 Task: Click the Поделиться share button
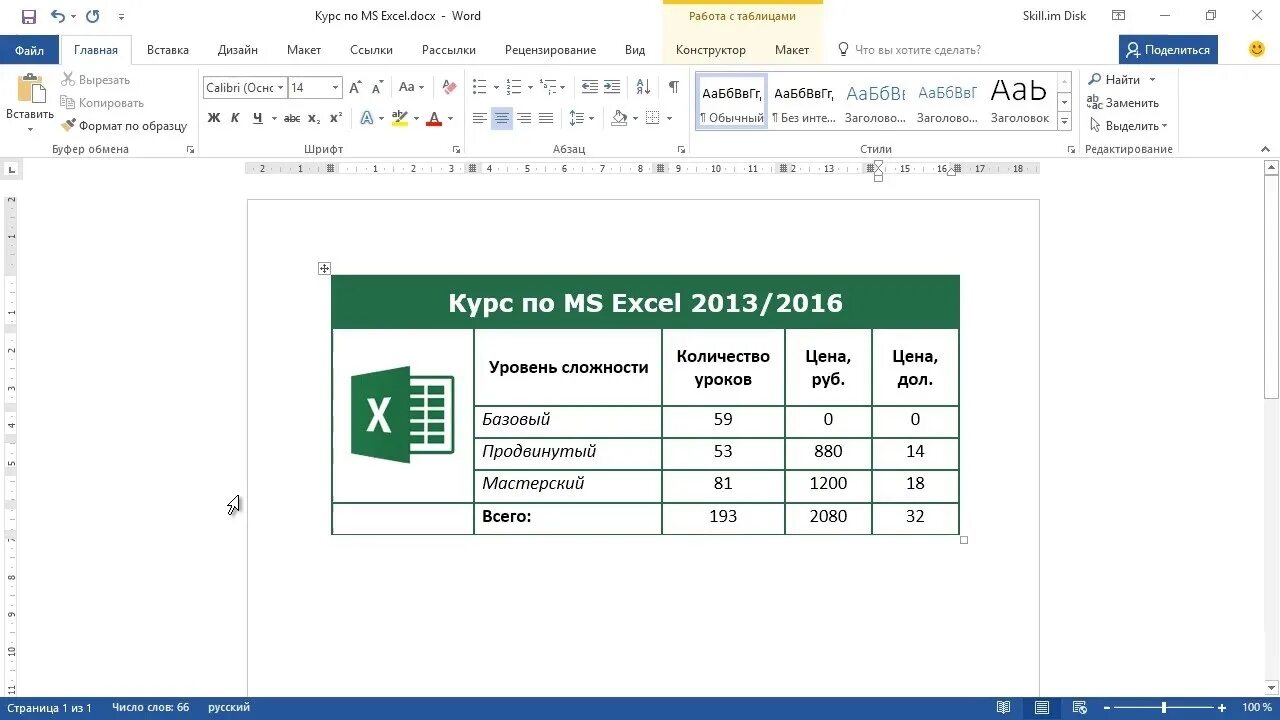click(x=1168, y=50)
